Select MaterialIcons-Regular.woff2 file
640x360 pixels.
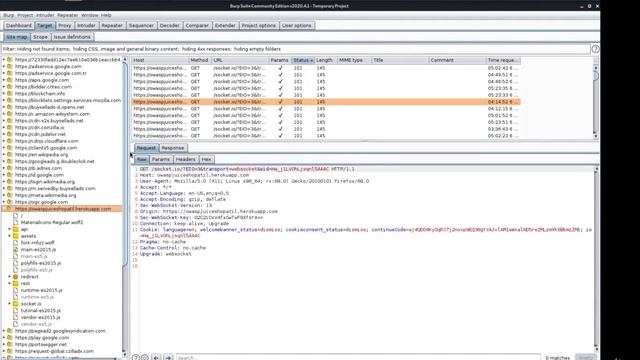click(x=52, y=222)
